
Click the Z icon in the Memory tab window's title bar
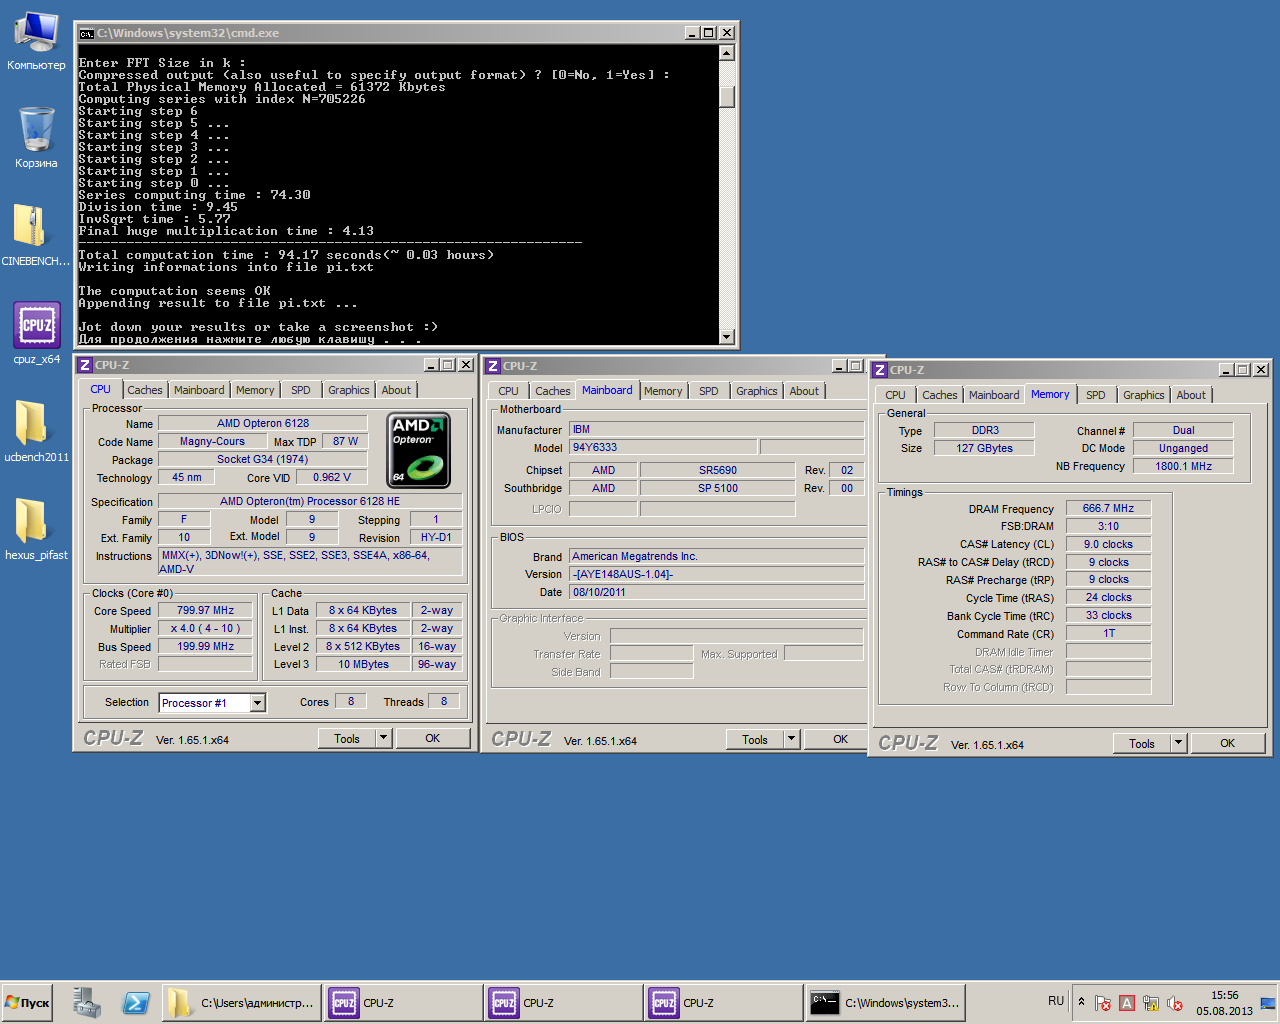pyautogui.click(x=880, y=370)
